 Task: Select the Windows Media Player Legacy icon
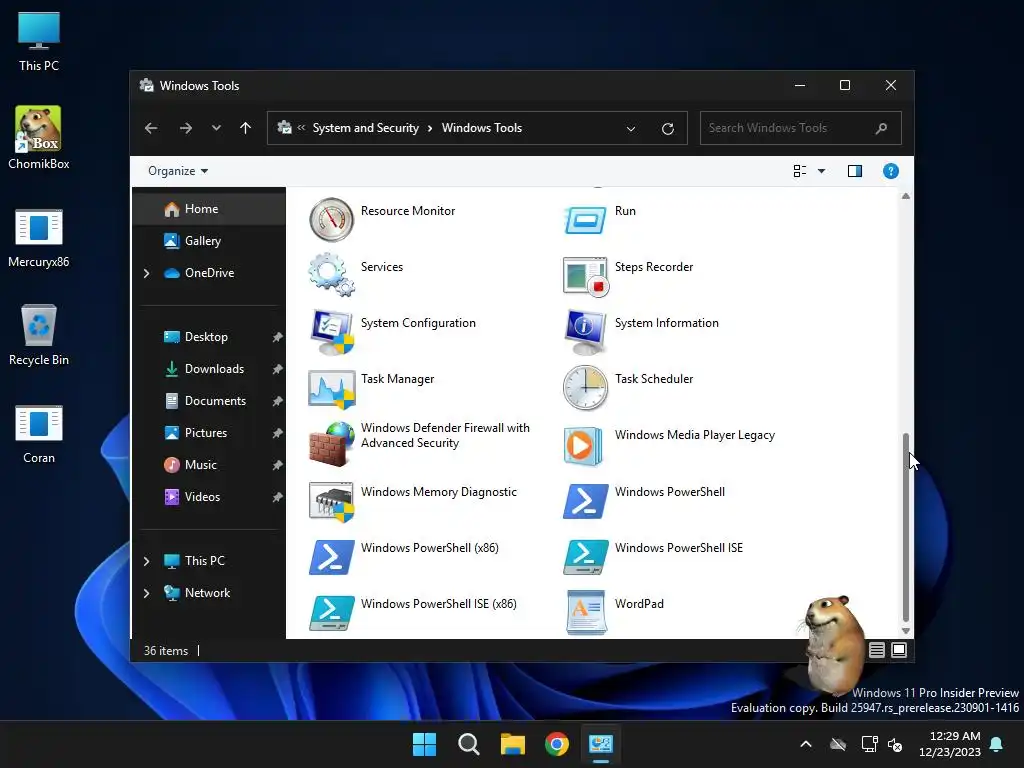pos(583,445)
